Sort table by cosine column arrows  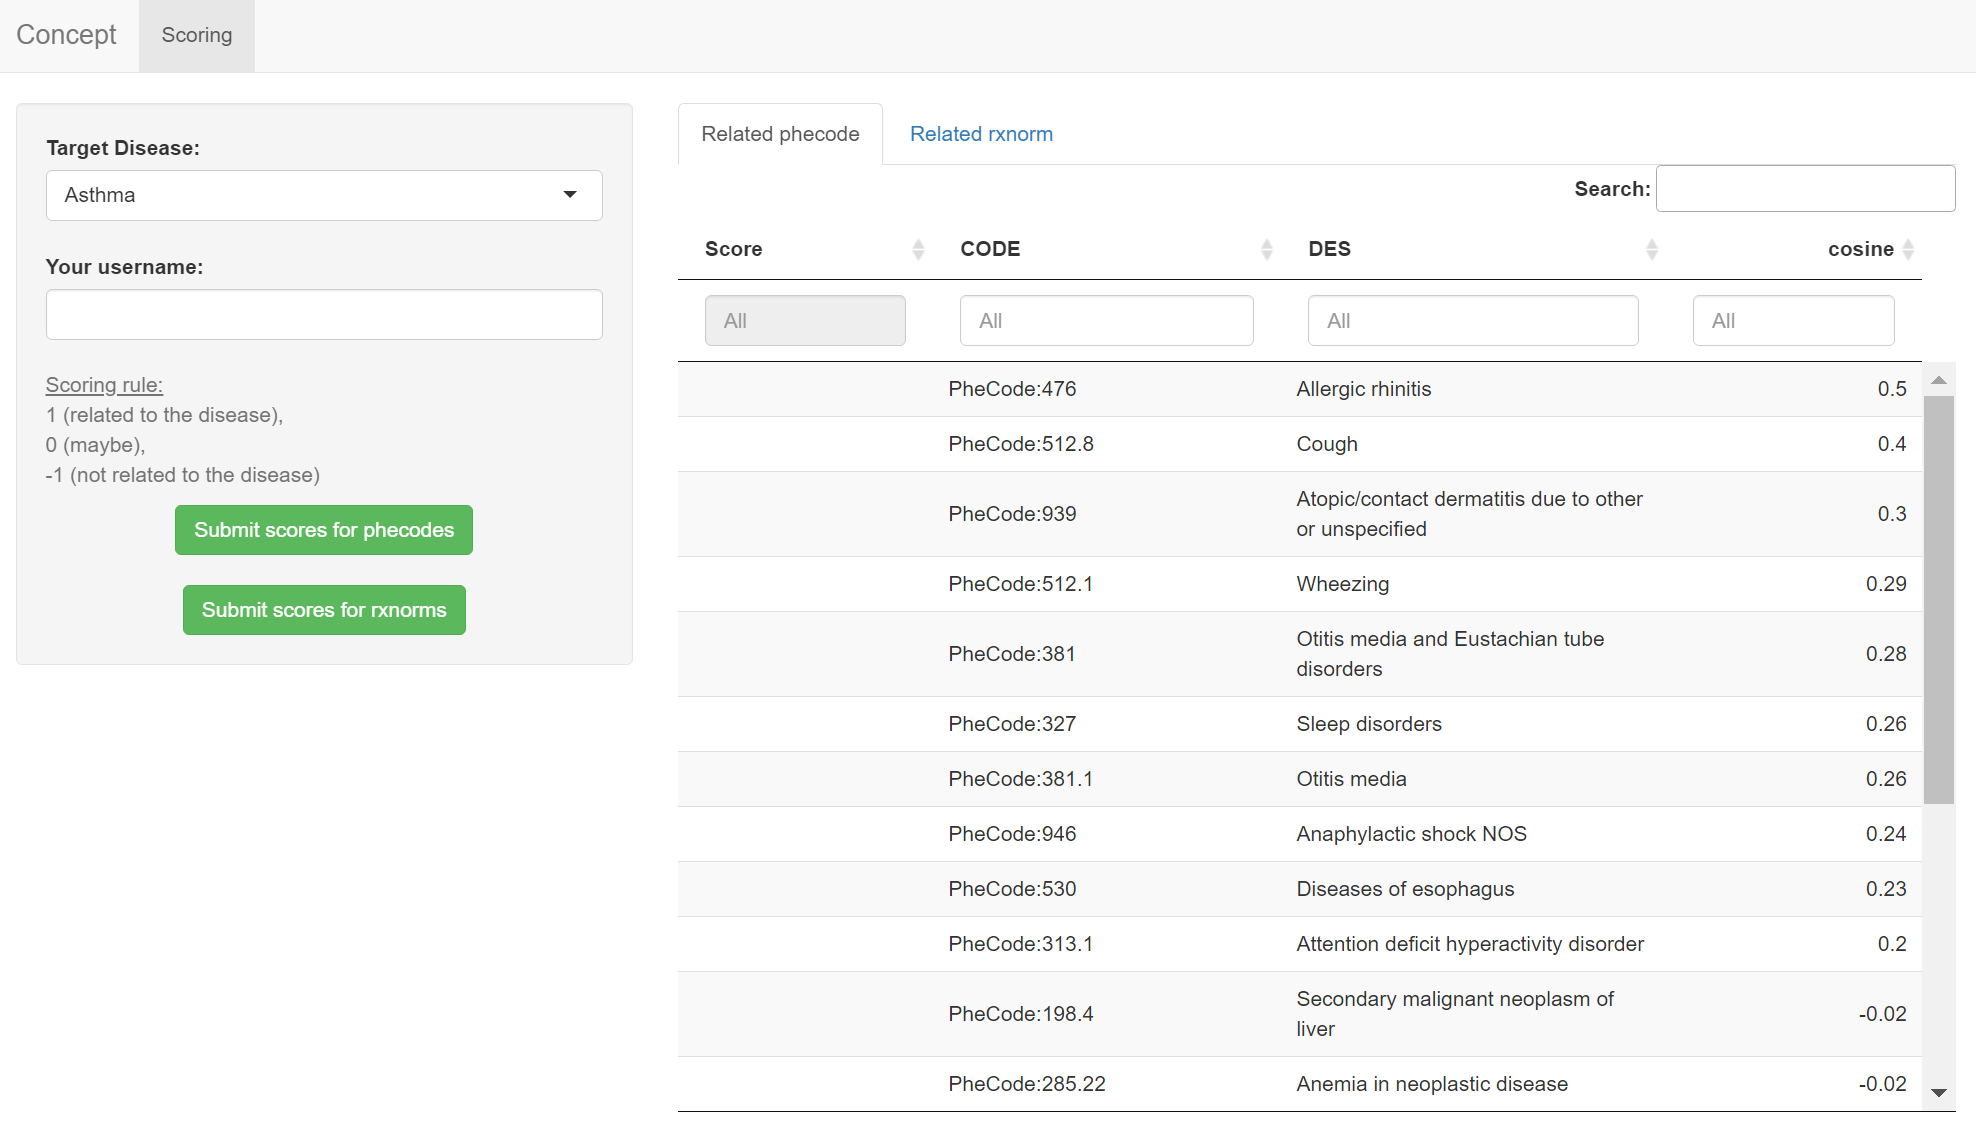[1908, 249]
